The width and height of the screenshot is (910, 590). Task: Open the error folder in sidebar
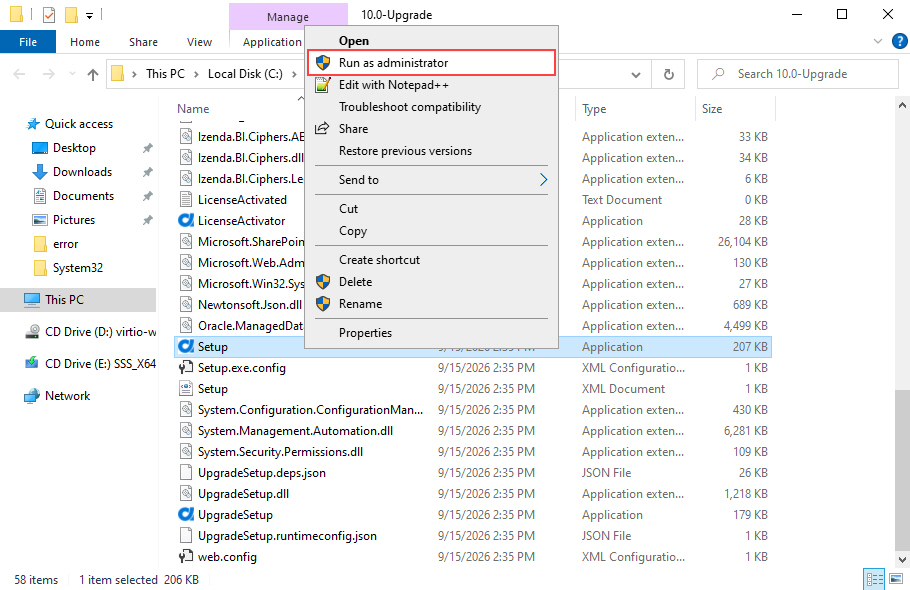pos(66,244)
